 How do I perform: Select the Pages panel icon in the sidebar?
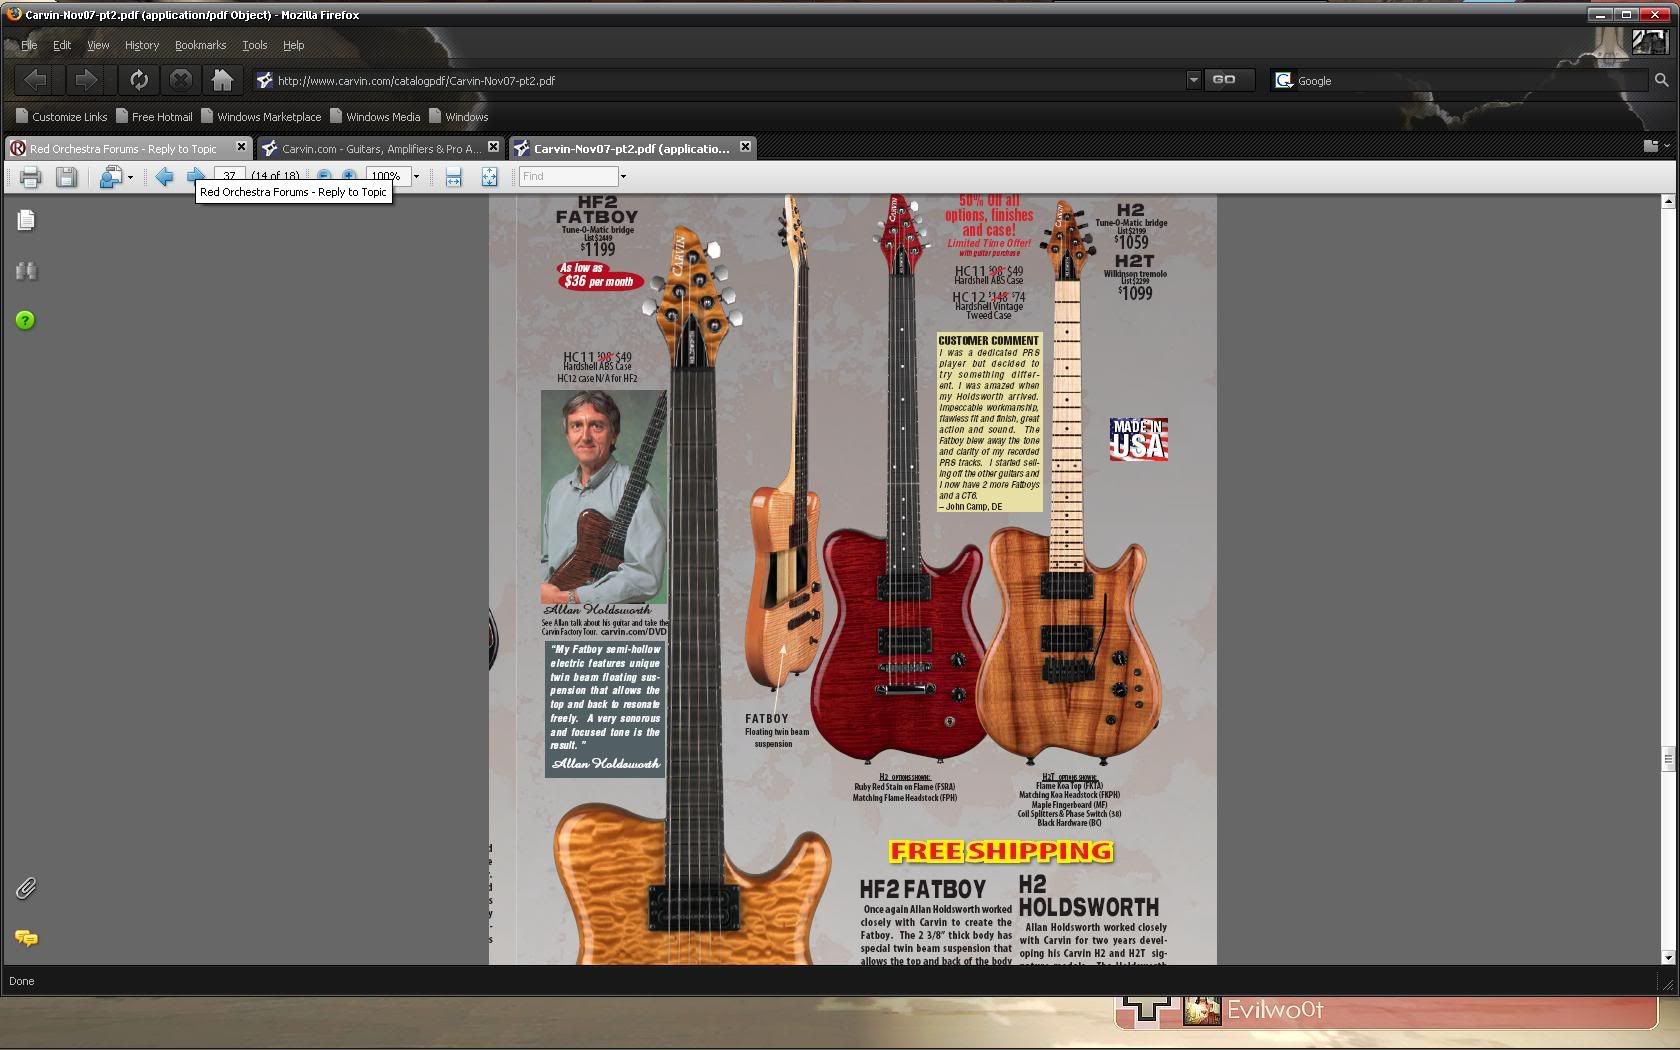(26, 220)
